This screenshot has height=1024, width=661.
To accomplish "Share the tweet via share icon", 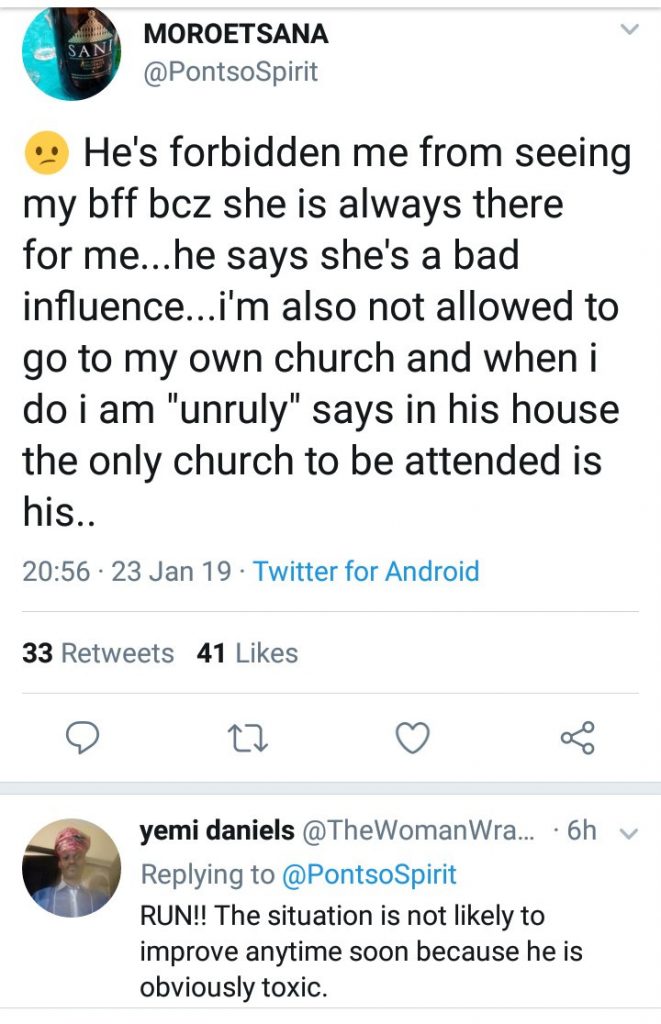I will click(x=577, y=737).
